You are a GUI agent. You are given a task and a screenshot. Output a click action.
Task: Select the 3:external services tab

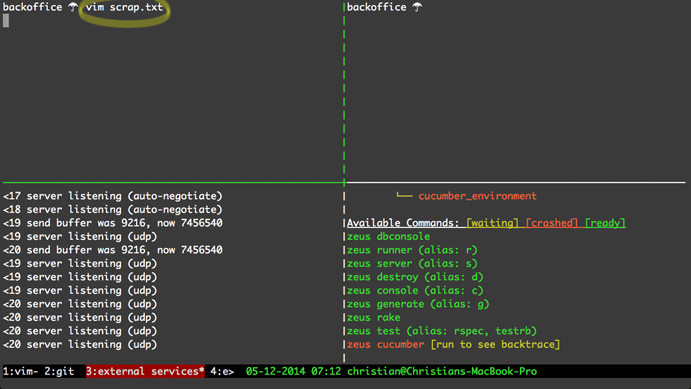point(145,371)
